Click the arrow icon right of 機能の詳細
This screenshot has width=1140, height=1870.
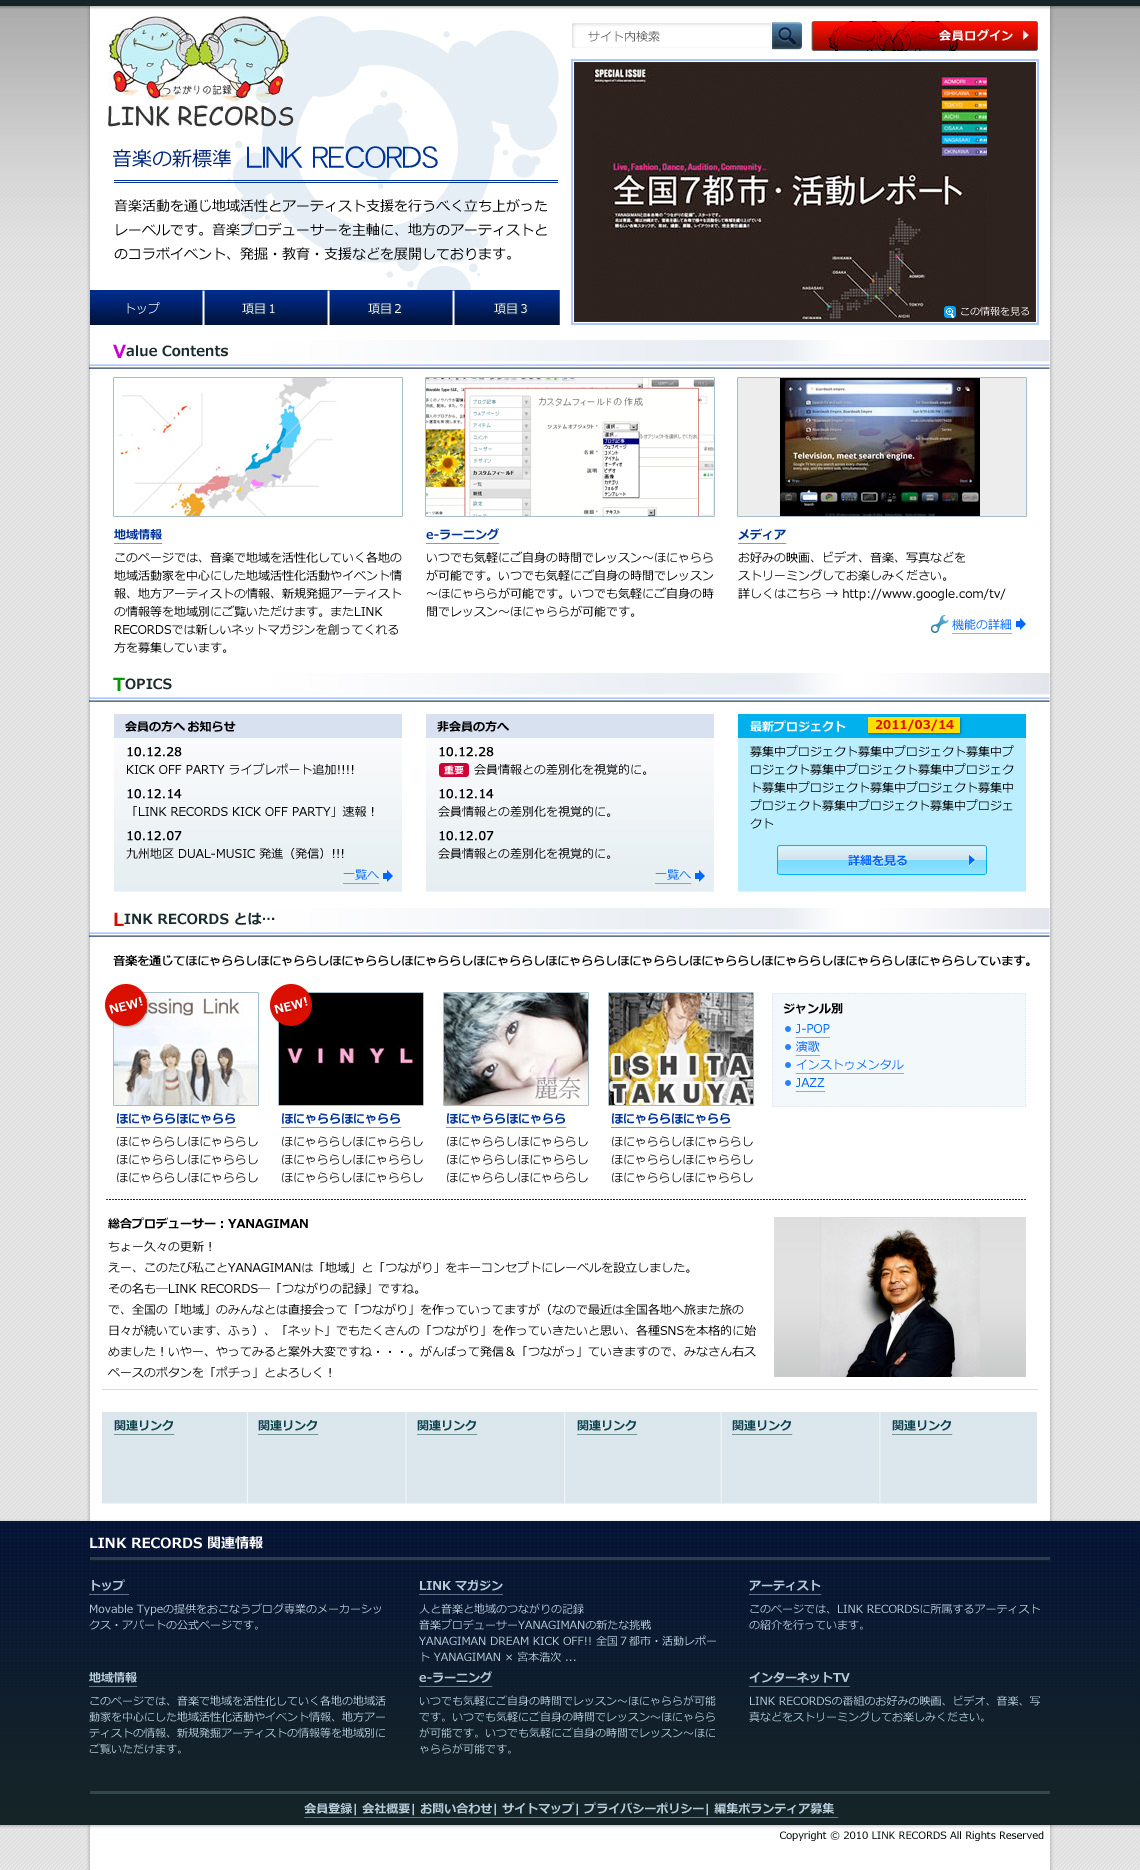click(x=1021, y=624)
